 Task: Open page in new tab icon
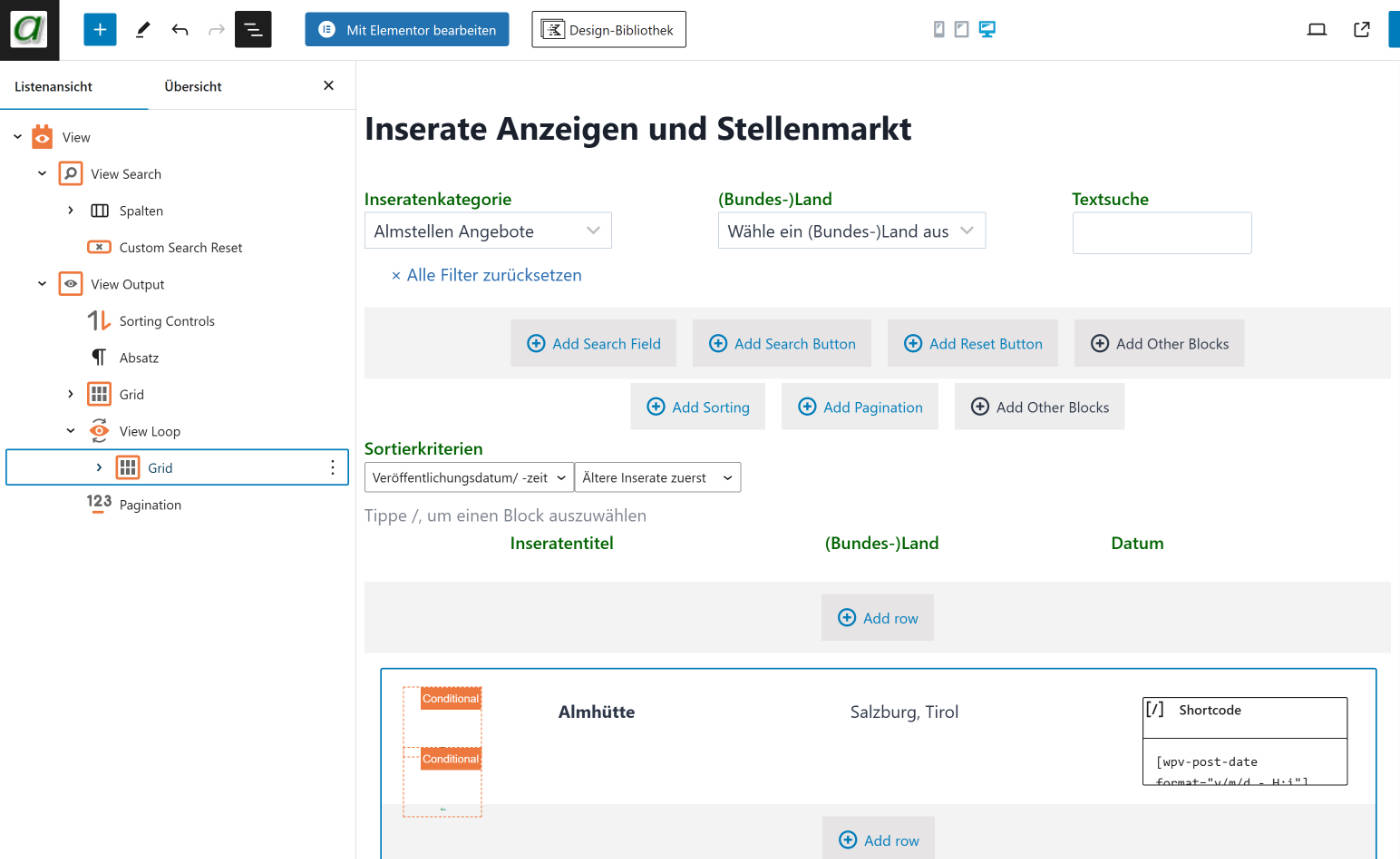(x=1362, y=30)
